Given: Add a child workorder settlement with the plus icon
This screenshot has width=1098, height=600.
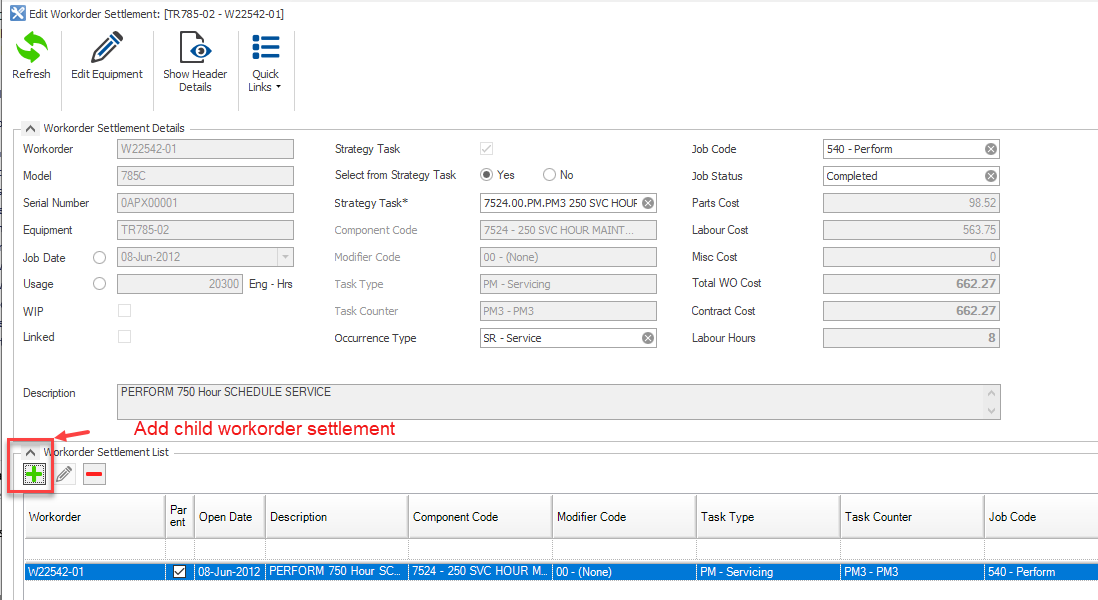Looking at the screenshot, I should (x=31, y=473).
